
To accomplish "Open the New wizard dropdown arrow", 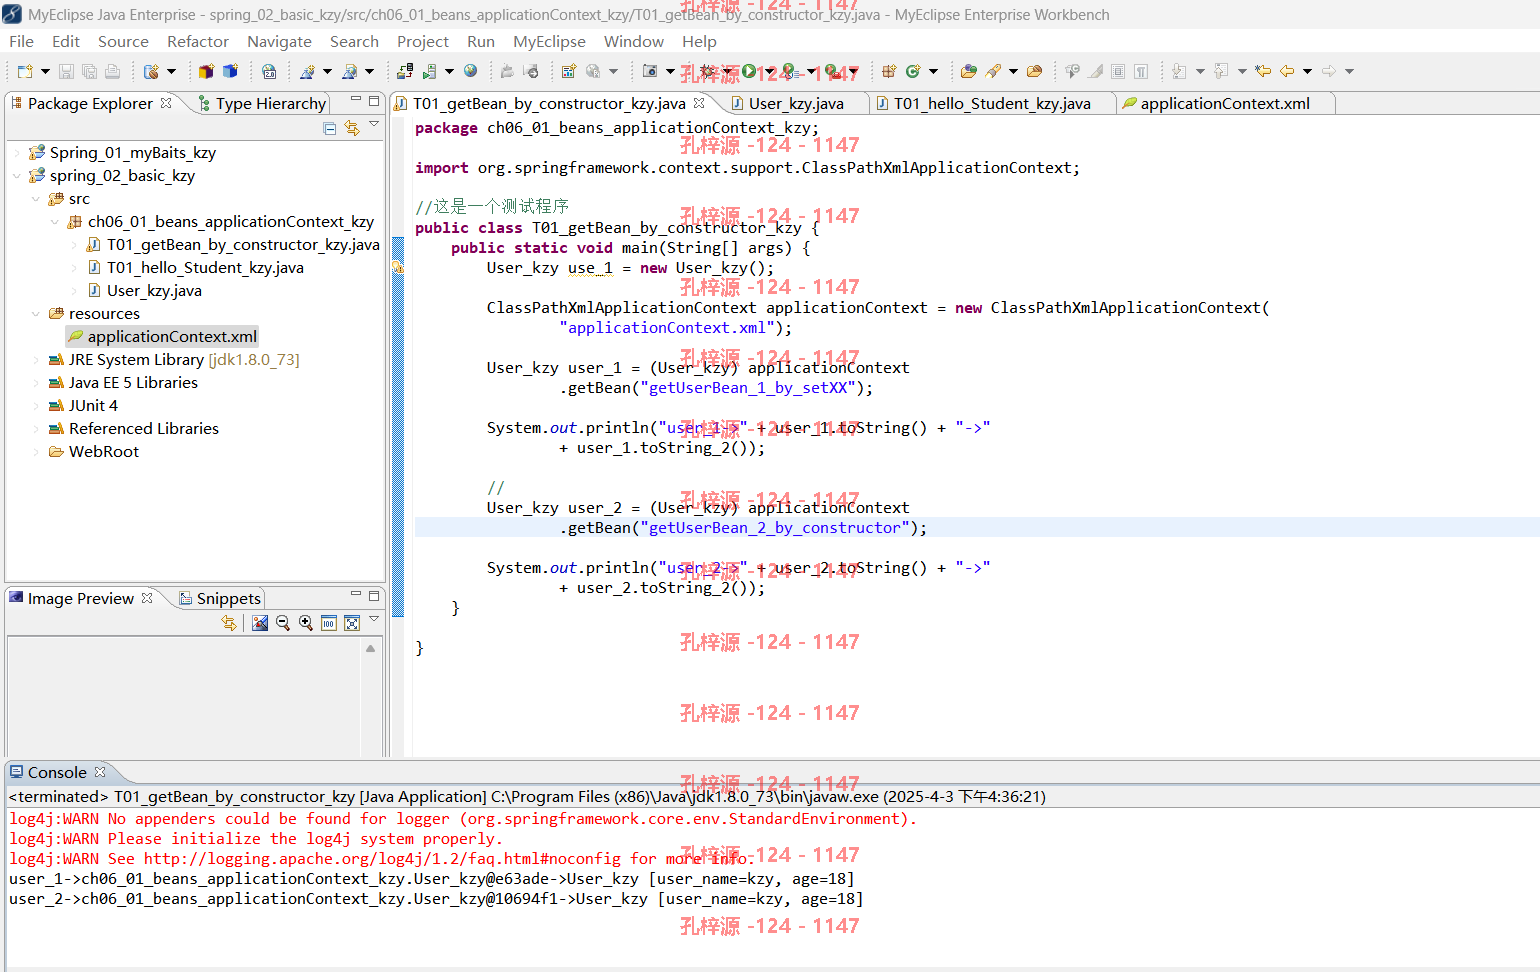I will pos(45,71).
